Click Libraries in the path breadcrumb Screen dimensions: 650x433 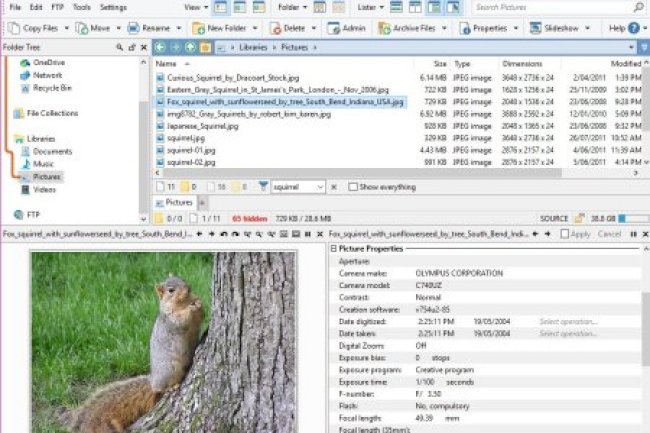253,48
